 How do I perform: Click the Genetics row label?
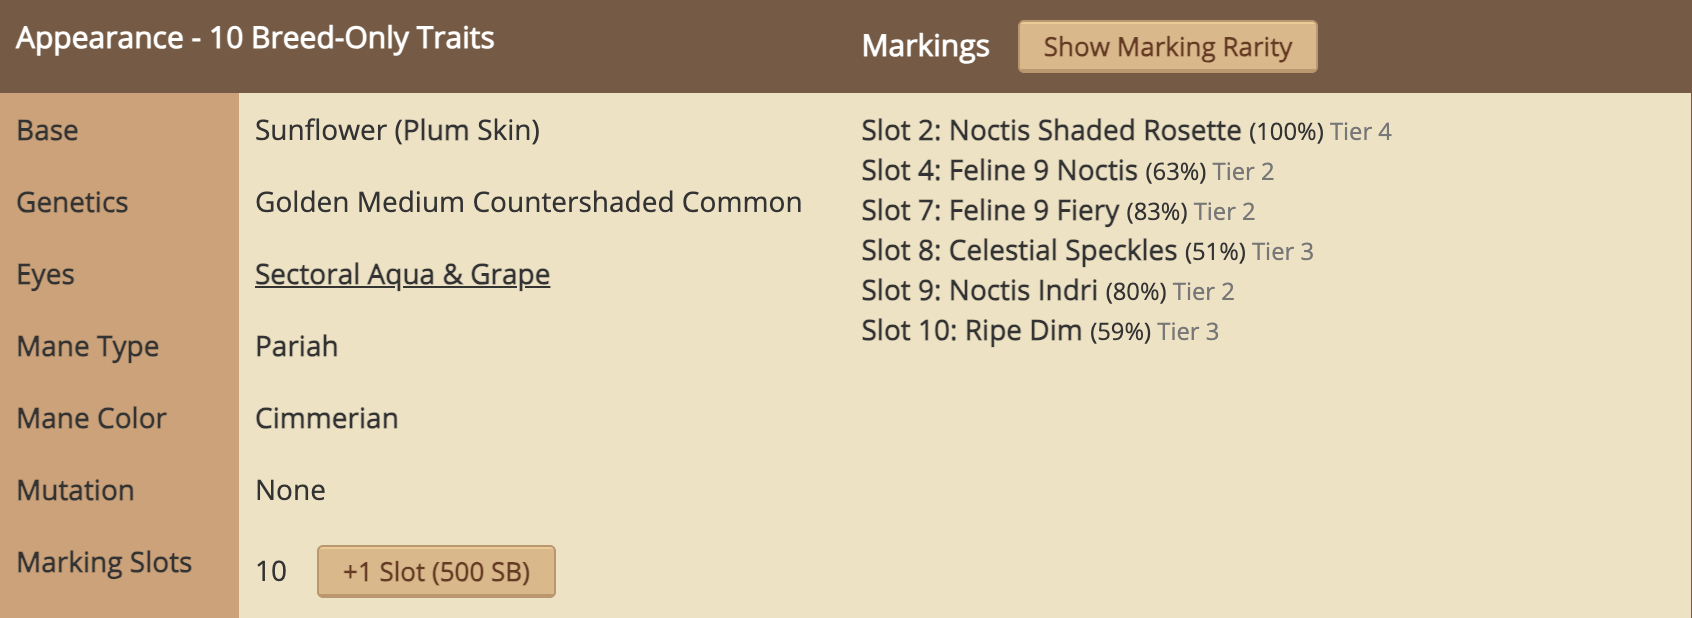point(72,203)
